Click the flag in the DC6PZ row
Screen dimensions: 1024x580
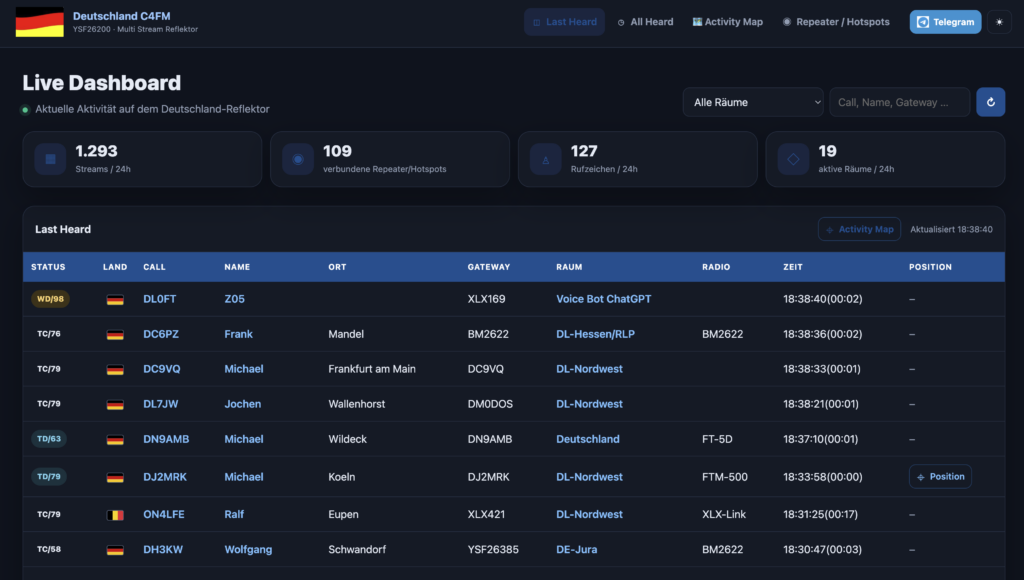[115, 334]
